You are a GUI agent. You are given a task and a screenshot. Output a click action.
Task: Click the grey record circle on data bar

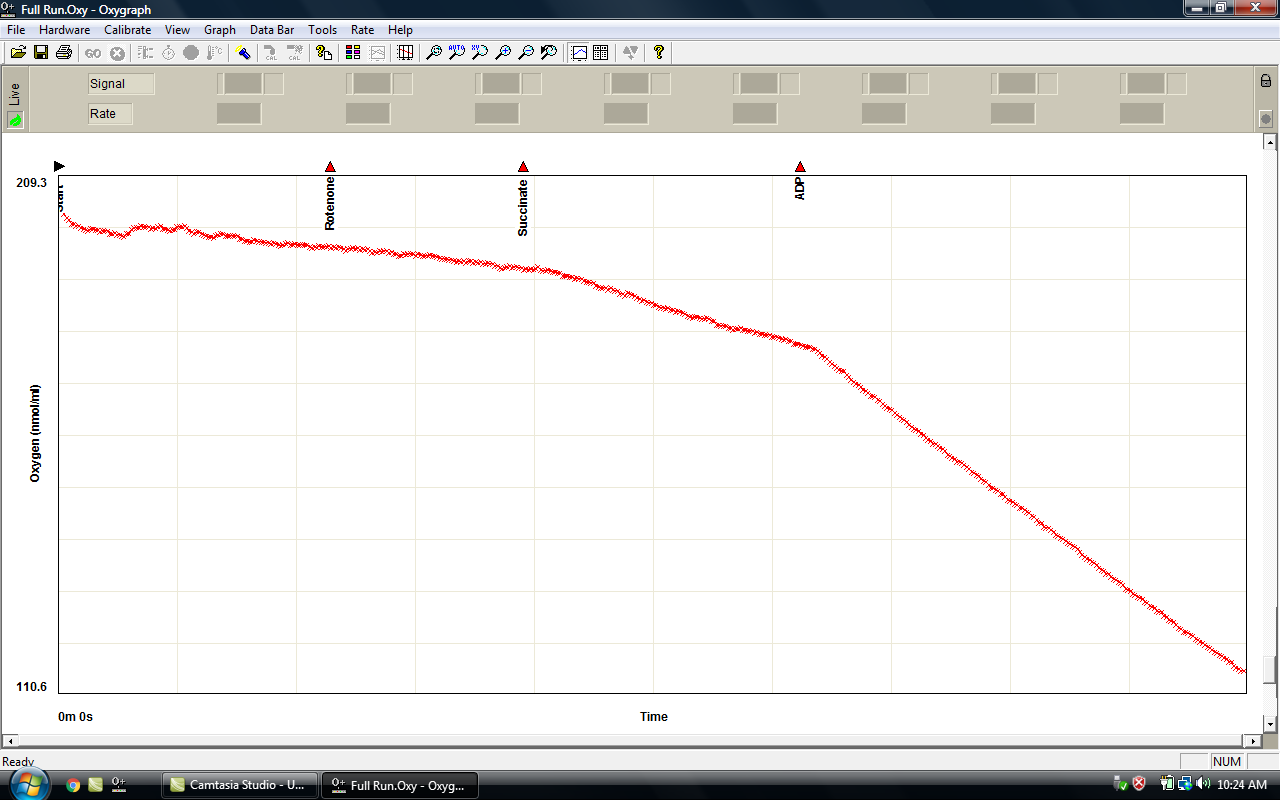[x=1265, y=119]
